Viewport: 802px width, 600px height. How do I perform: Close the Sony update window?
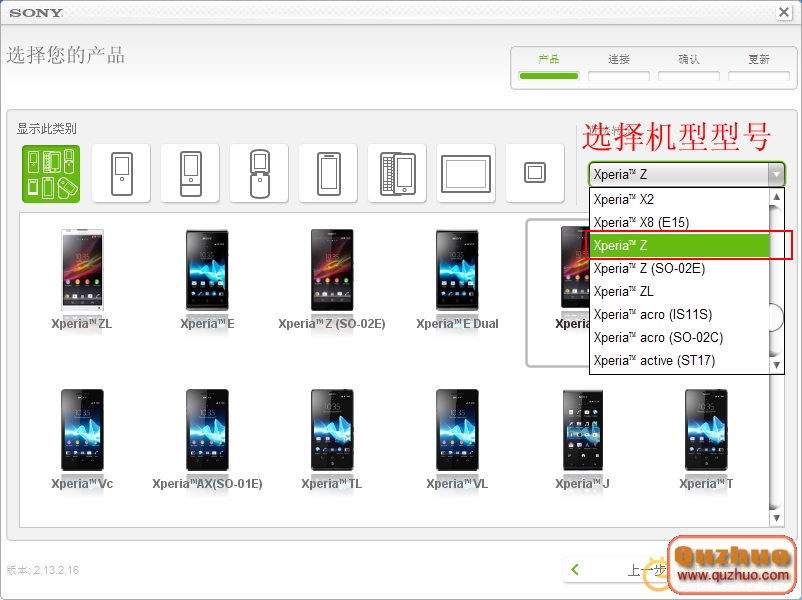[x=784, y=12]
